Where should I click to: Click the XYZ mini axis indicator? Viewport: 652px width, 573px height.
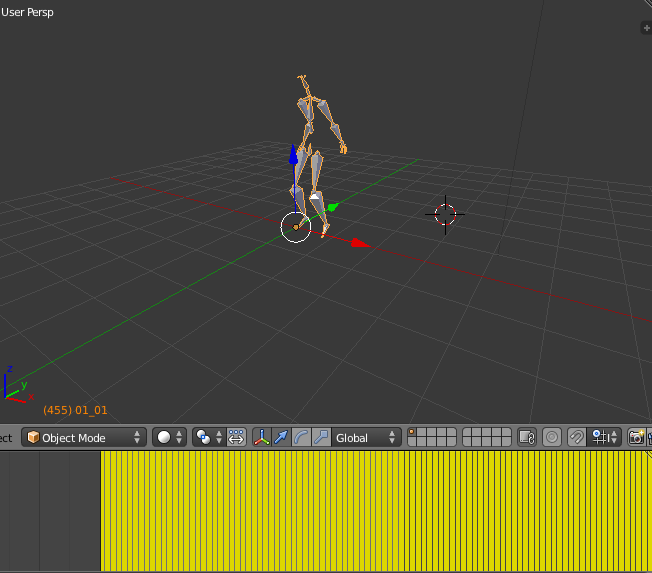[18, 385]
